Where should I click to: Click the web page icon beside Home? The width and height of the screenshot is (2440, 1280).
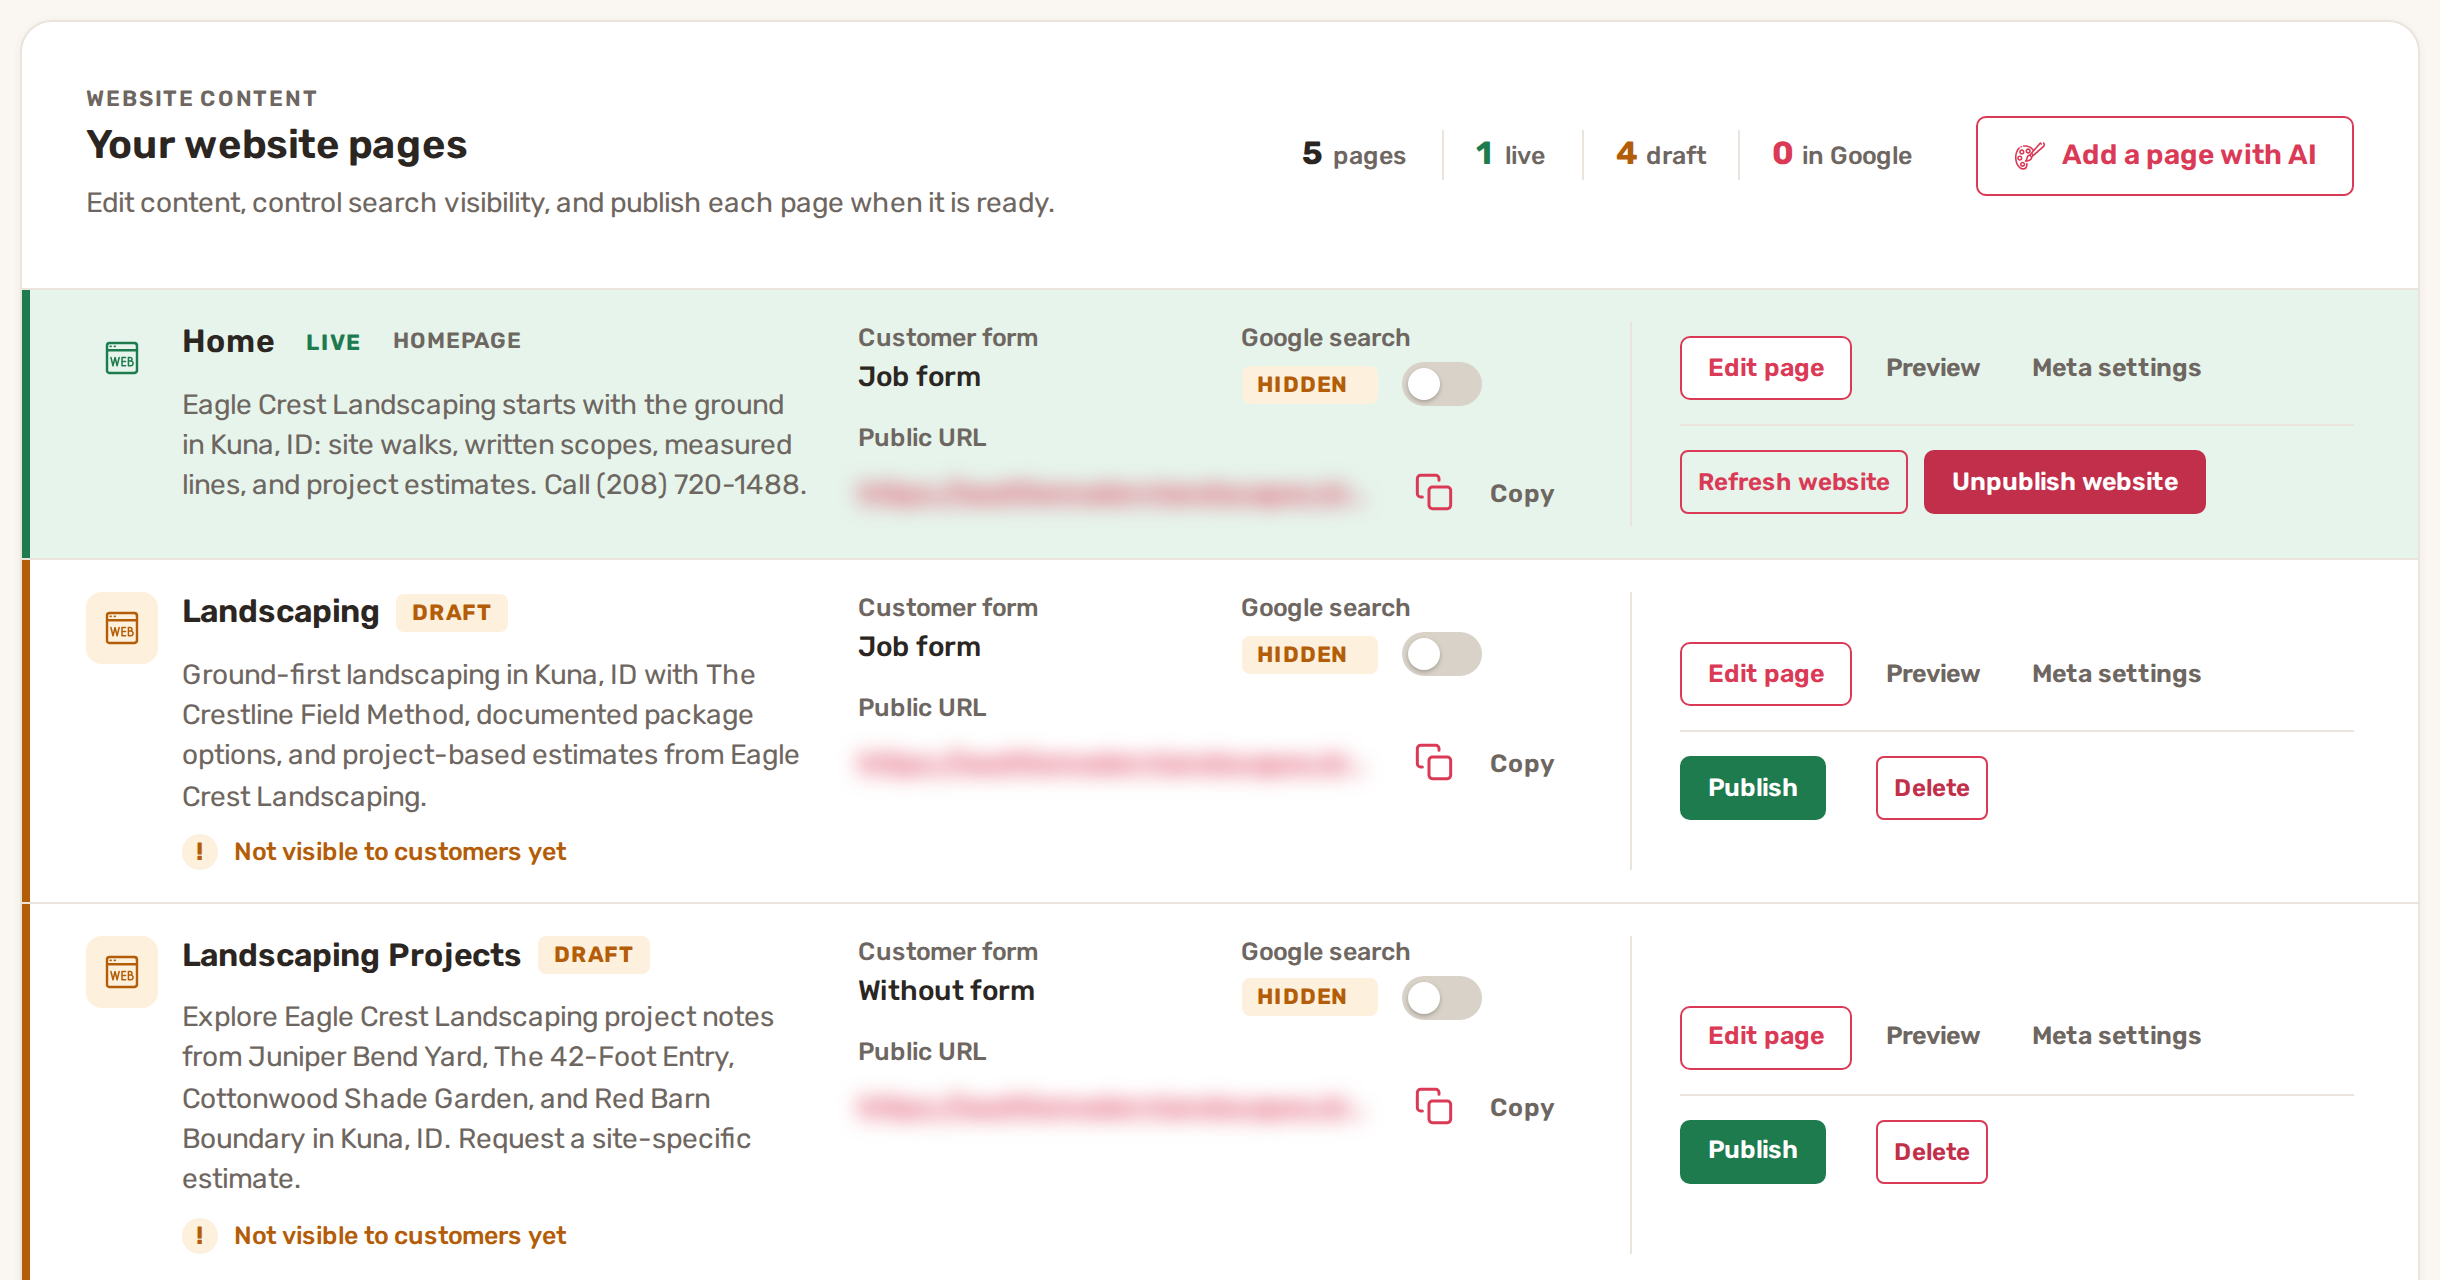[x=122, y=357]
